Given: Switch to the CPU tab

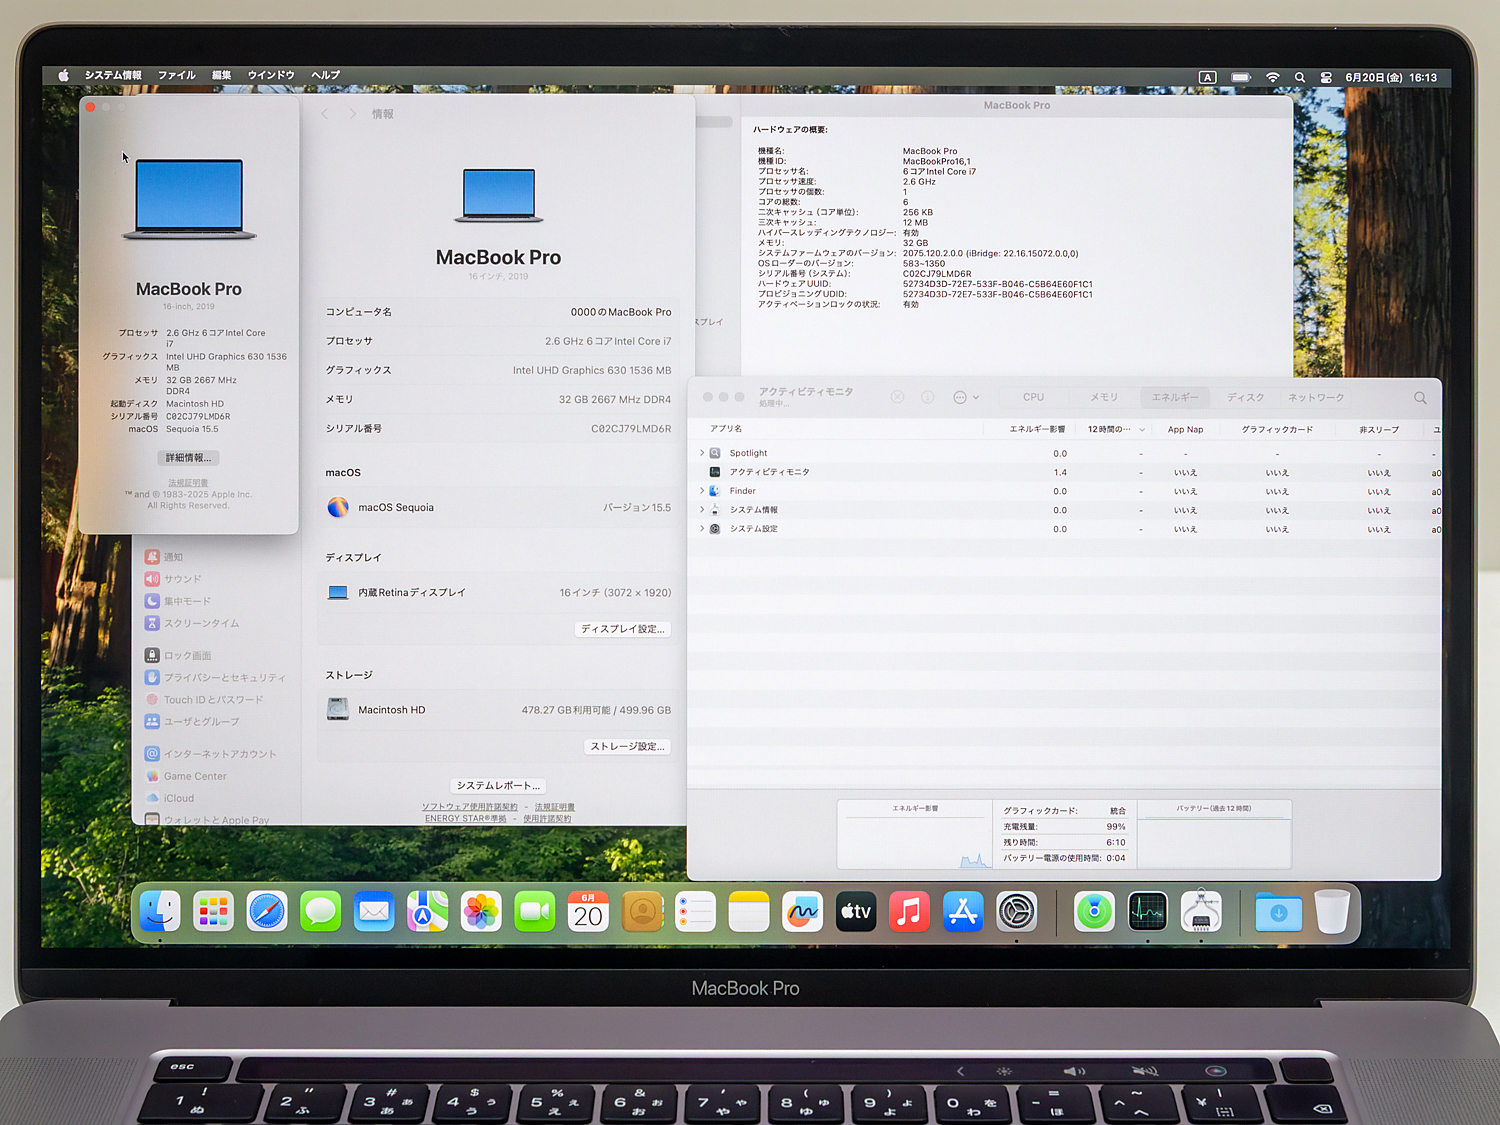Looking at the screenshot, I should pos(1033,397).
